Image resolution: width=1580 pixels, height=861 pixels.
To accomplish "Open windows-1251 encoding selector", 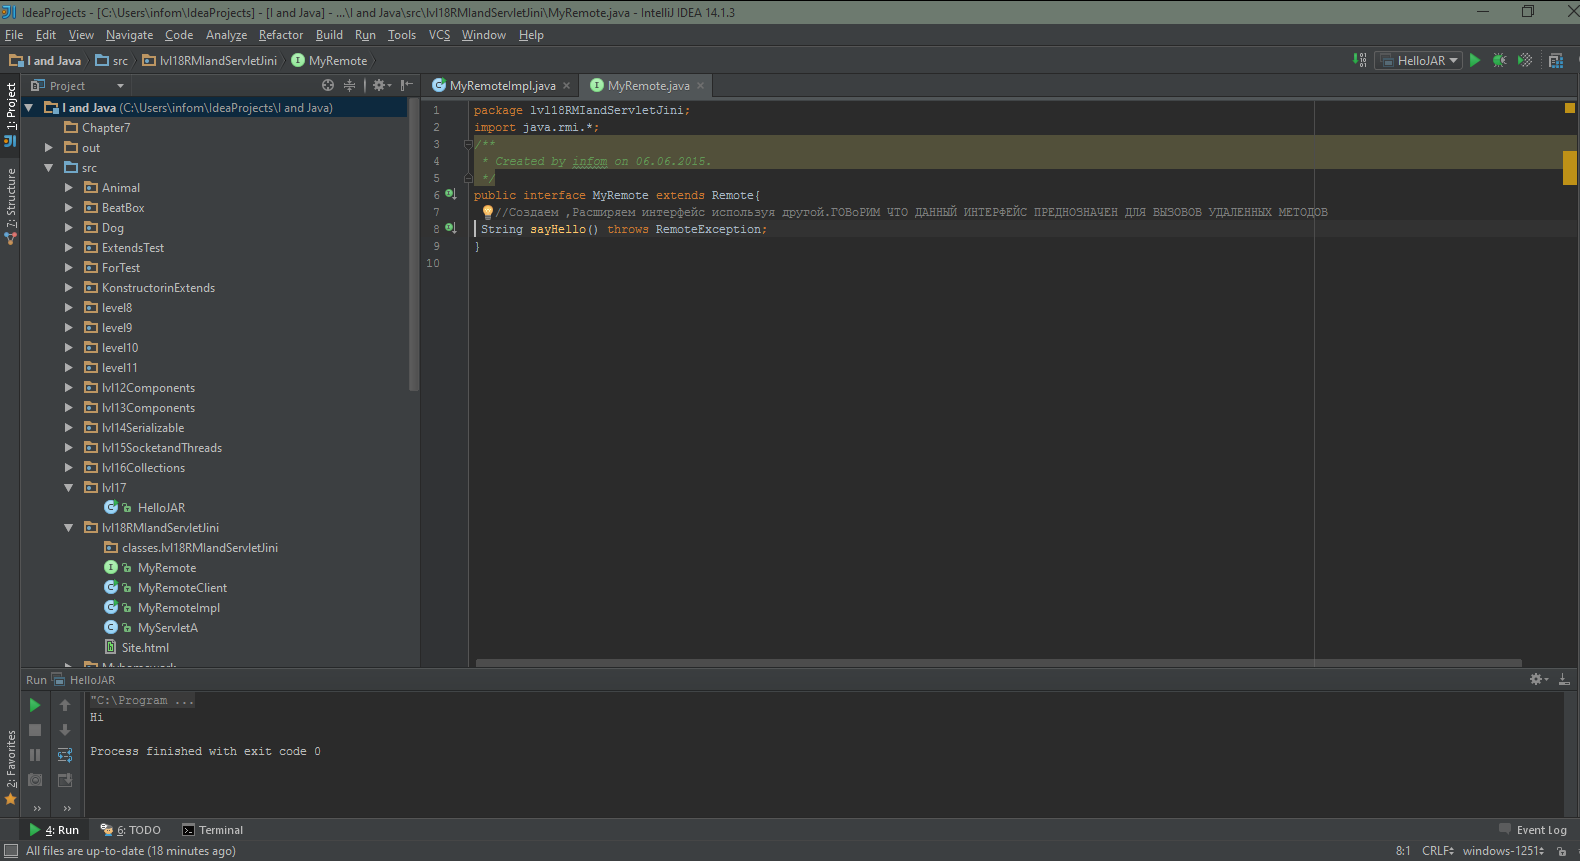I will tap(1503, 851).
